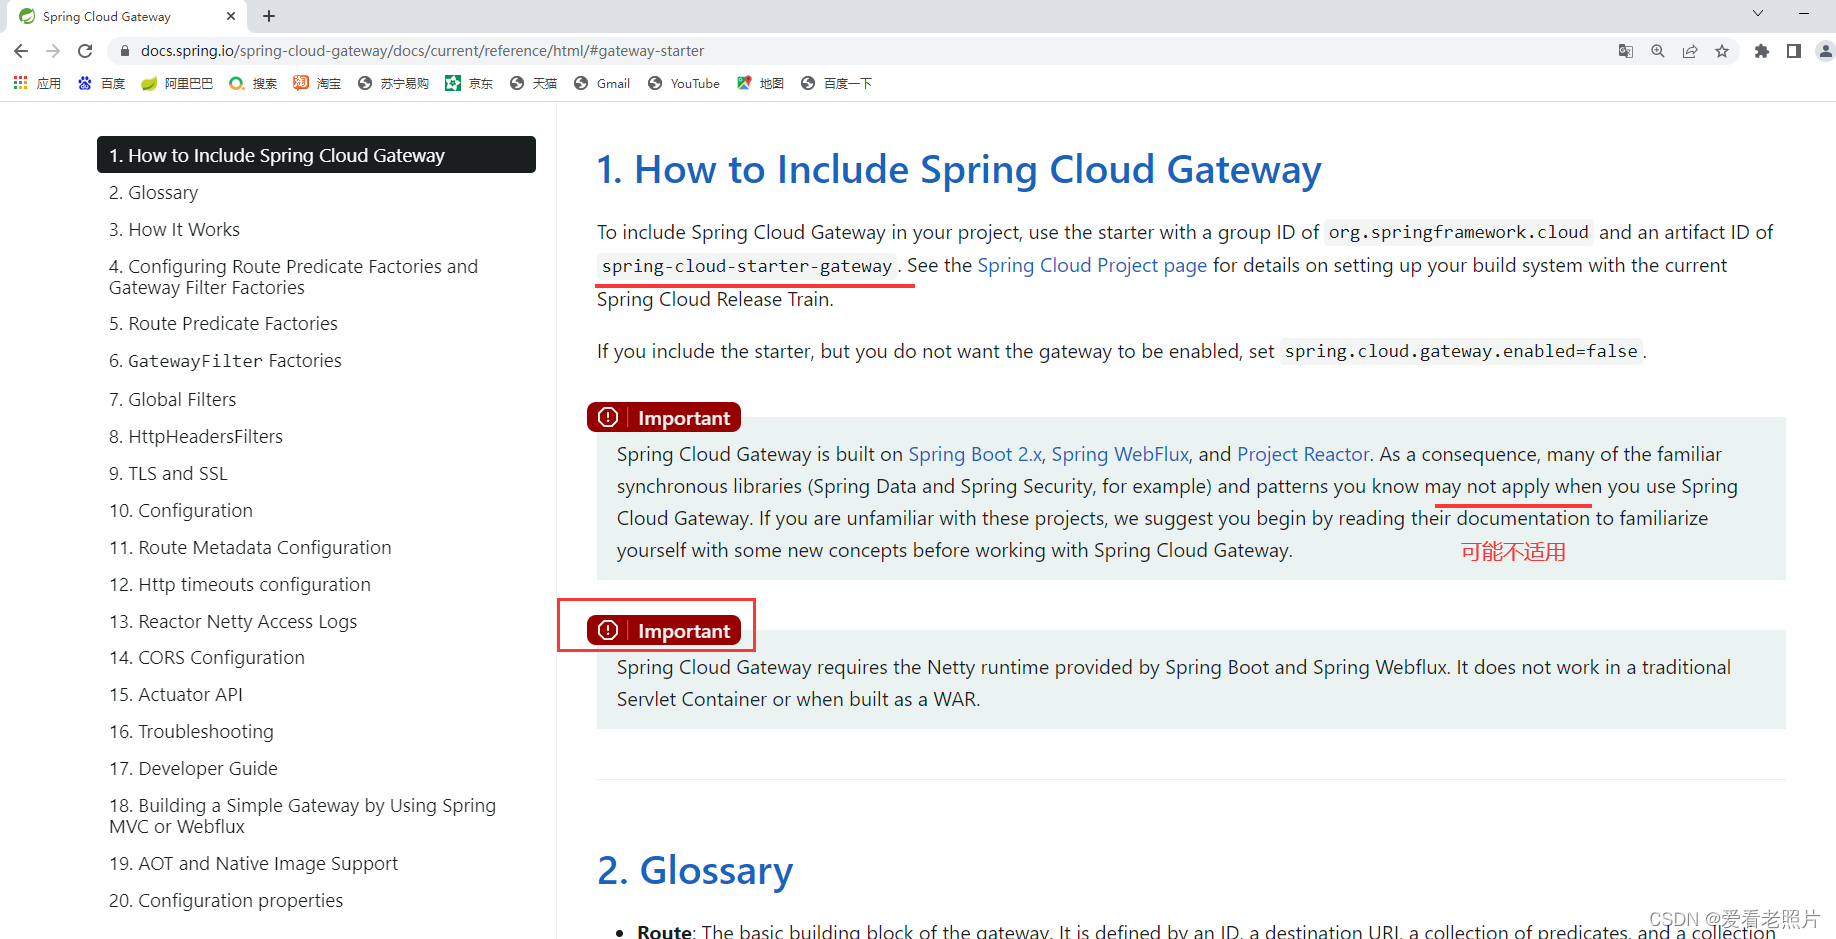
Task: Open the Gmail bookmark
Action: (602, 83)
